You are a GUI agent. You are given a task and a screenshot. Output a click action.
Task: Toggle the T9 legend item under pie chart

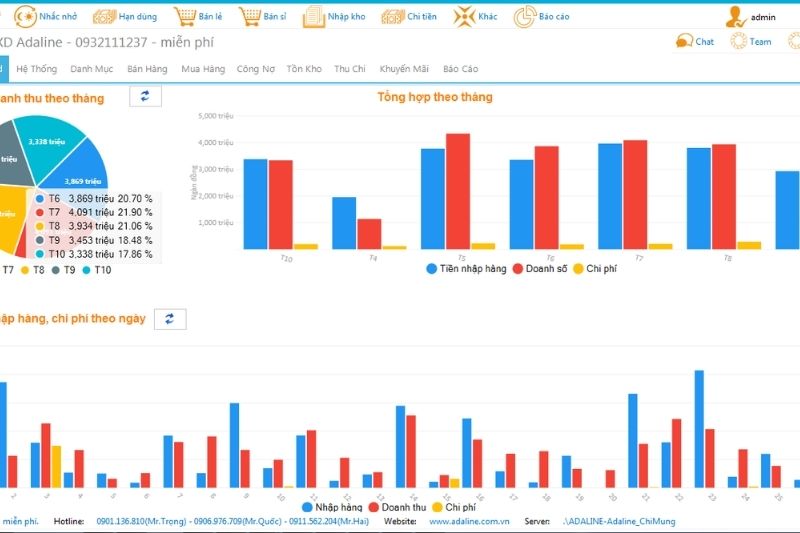(x=62, y=270)
